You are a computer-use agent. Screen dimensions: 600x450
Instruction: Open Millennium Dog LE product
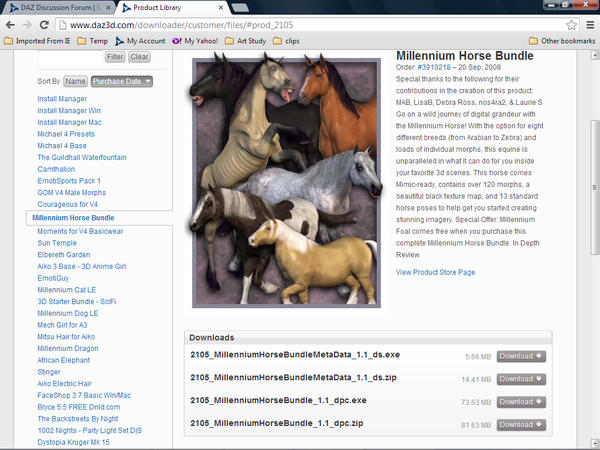pos(68,313)
